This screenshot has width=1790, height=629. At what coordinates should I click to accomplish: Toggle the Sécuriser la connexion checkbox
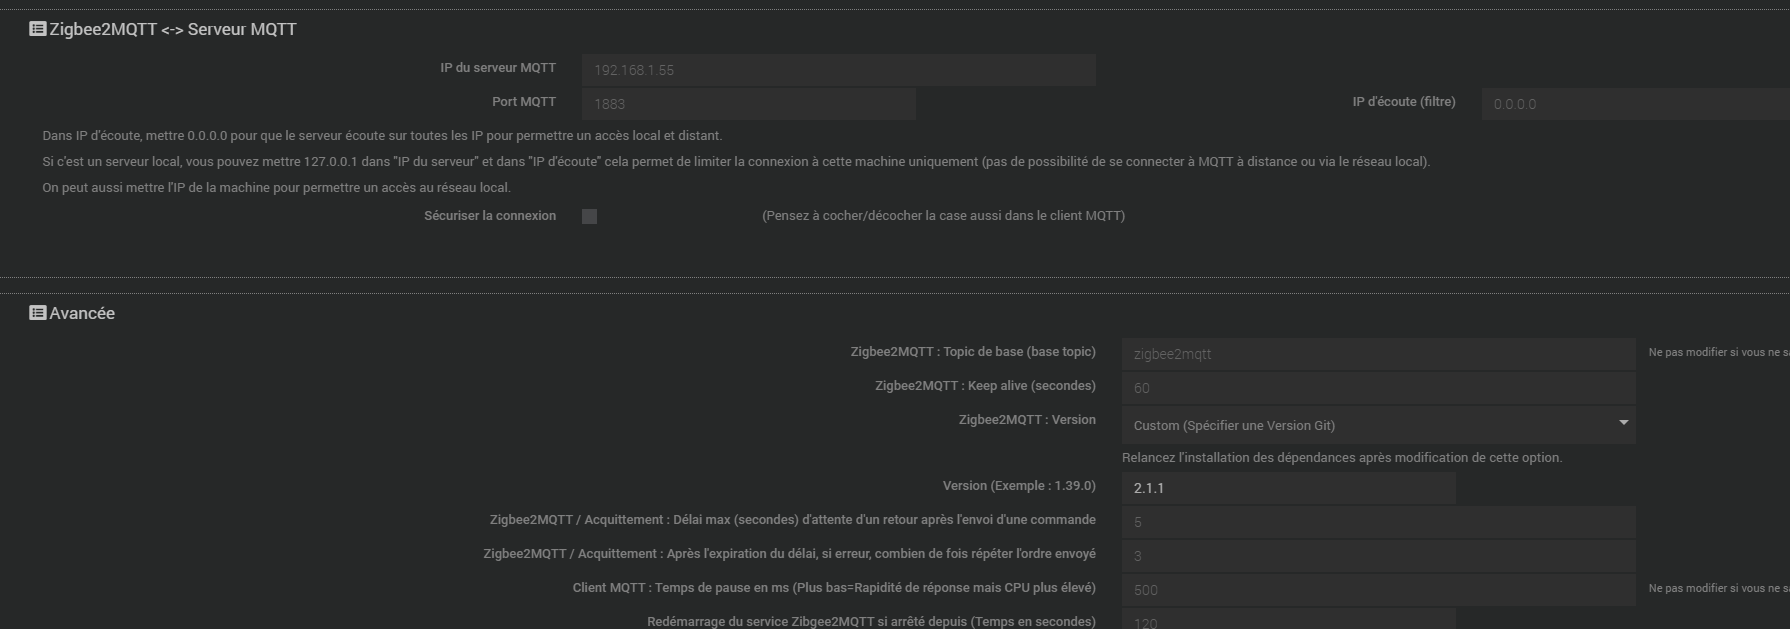pos(590,216)
